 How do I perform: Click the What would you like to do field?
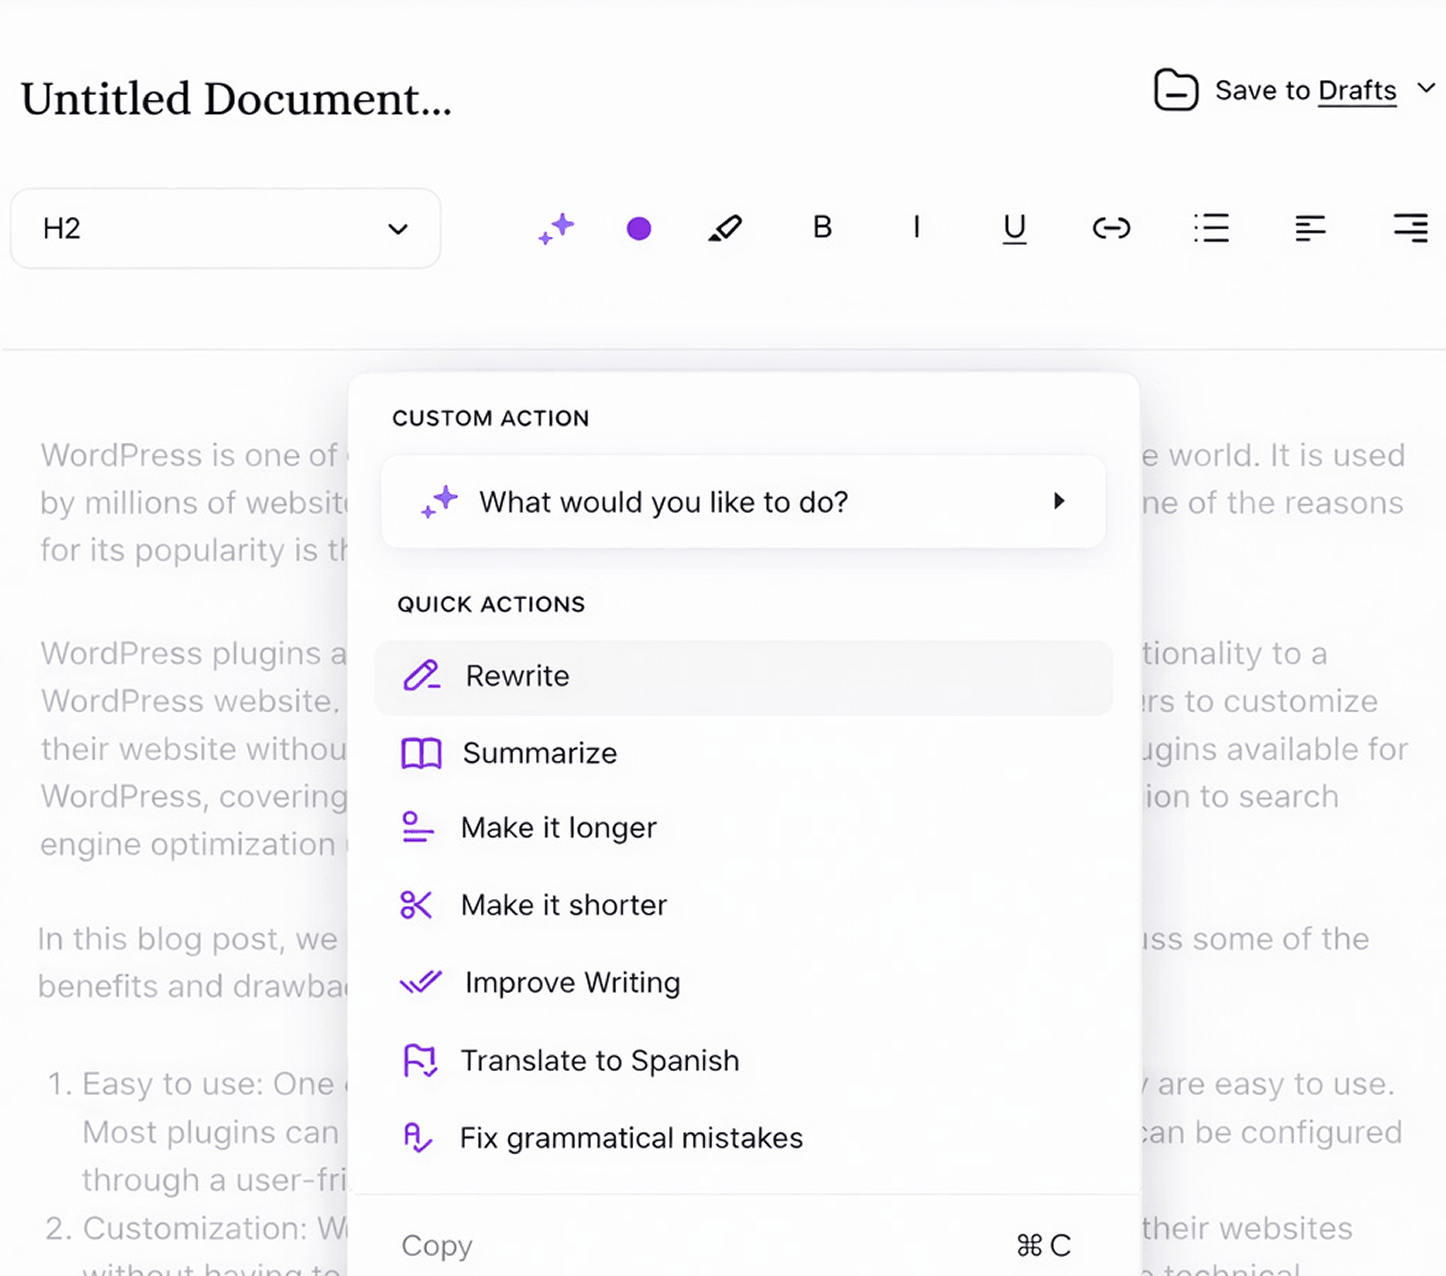743,502
